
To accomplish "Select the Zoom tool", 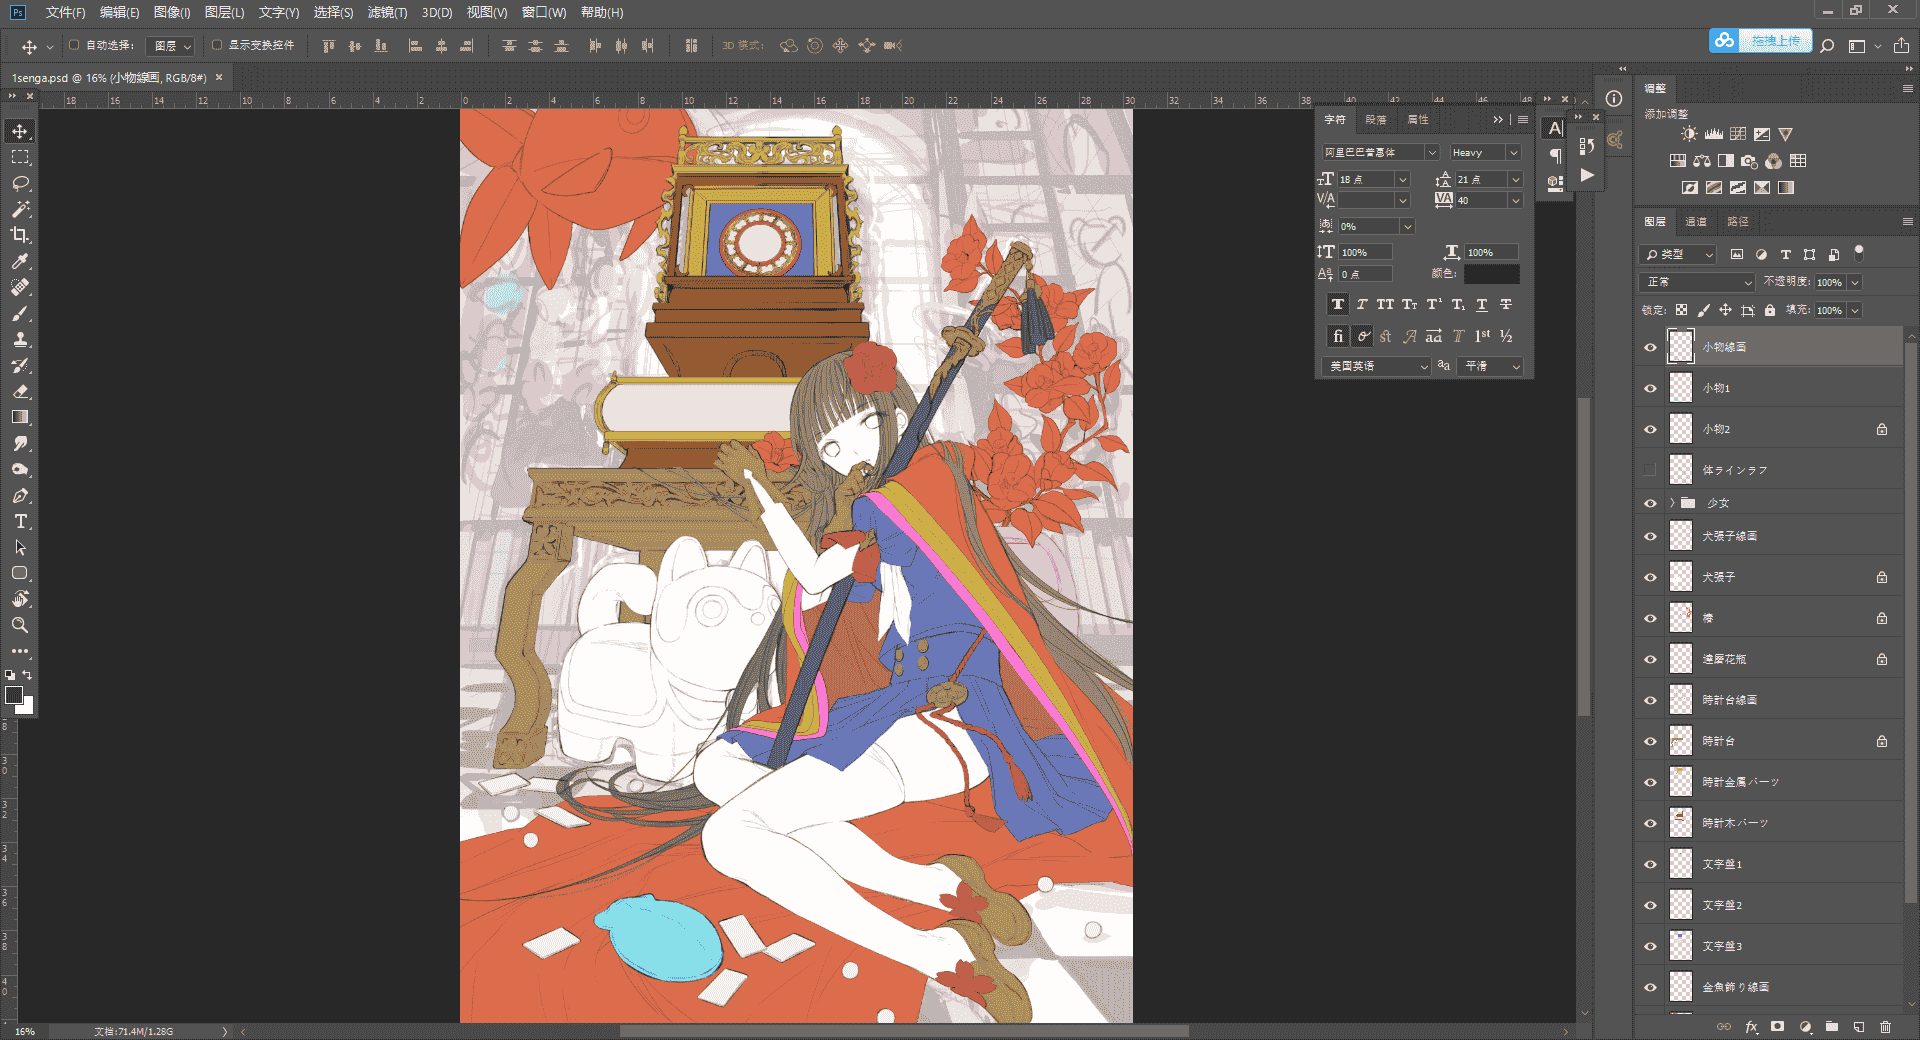I will pos(20,626).
